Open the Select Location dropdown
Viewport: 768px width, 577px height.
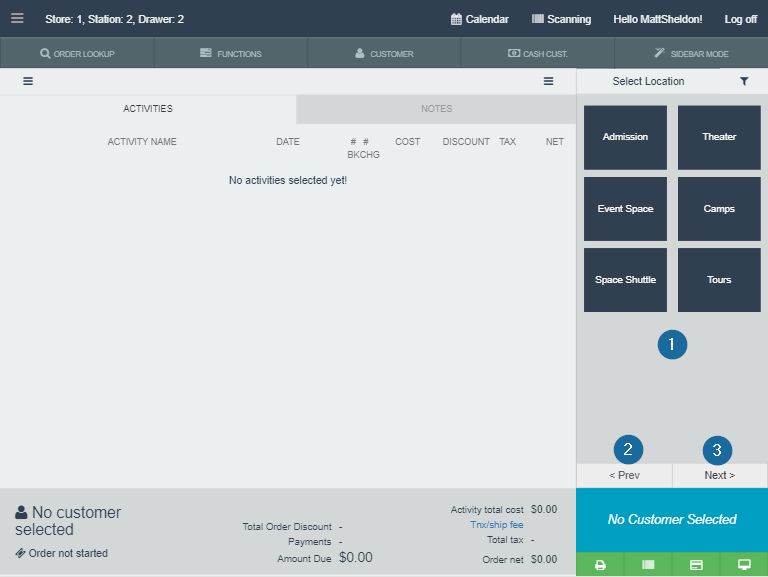tap(648, 81)
